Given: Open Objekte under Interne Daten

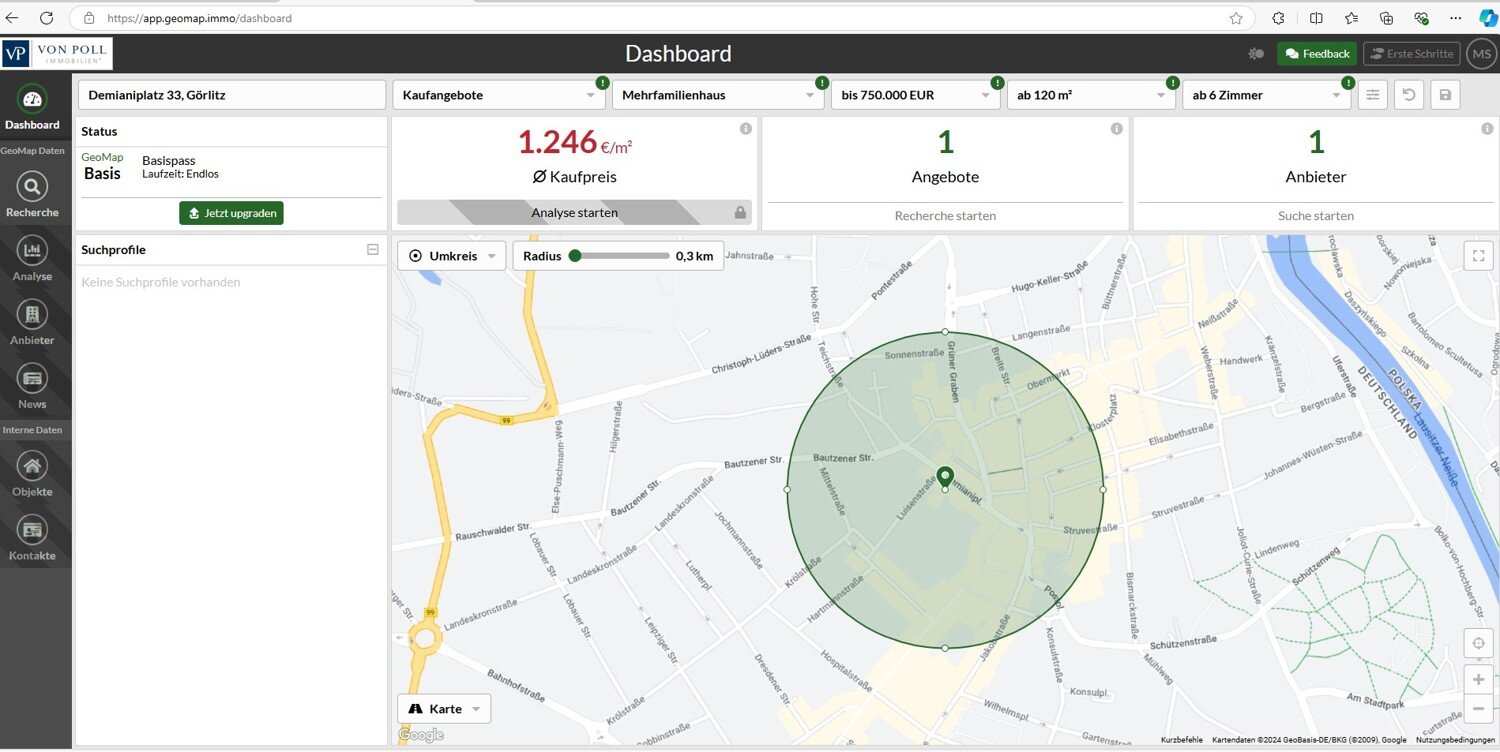Looking at the screenshot, I should coord(32,474).
